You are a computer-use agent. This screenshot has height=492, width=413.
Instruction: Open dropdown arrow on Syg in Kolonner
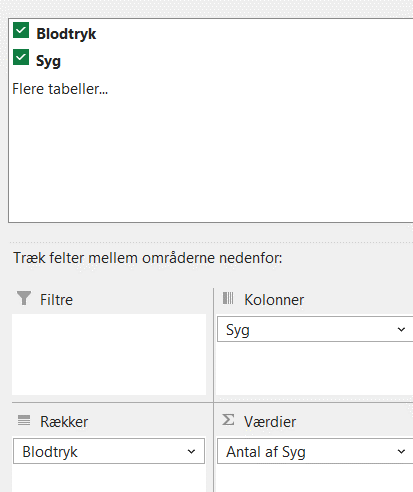coord(401,329)
